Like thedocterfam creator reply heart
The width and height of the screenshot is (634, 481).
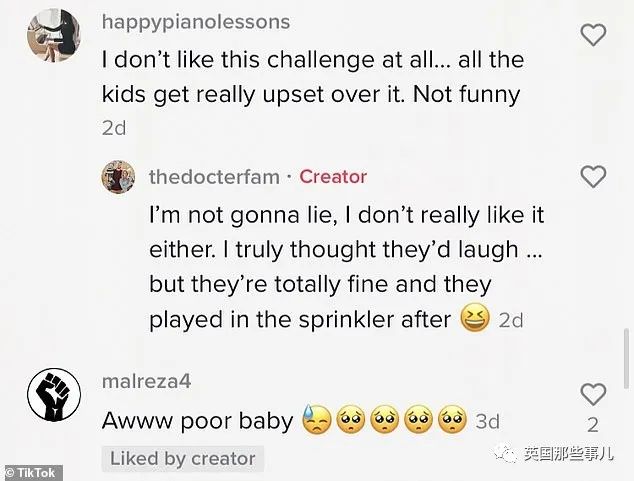coord(593,177)
